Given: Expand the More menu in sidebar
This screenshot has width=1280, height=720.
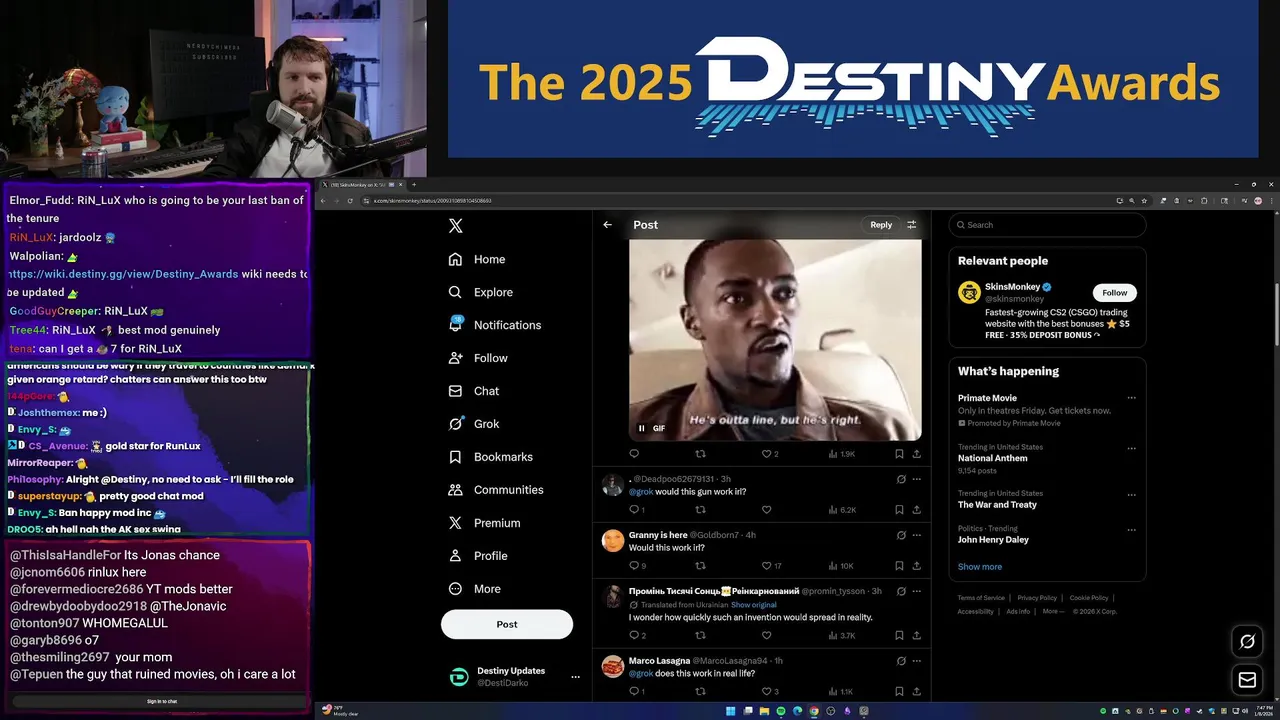Looking at the screenshot, I should (x=474, y=589).
